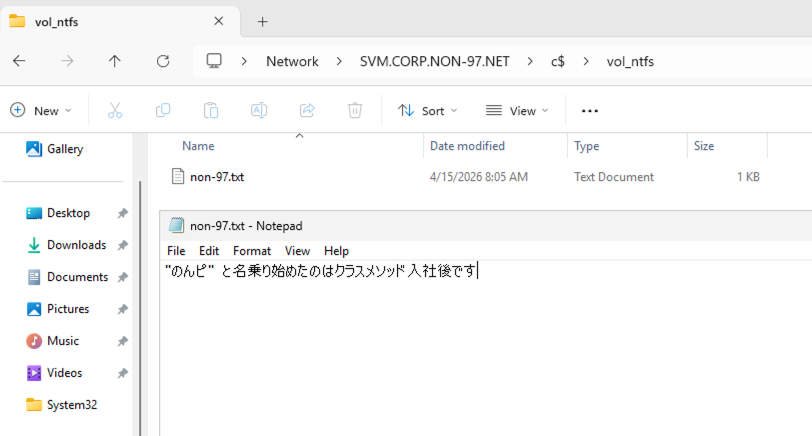The height and width of the screenshot is (436, 812).
Task: Click the Share icon in toolbar
Action: click(x=307, y=110)
